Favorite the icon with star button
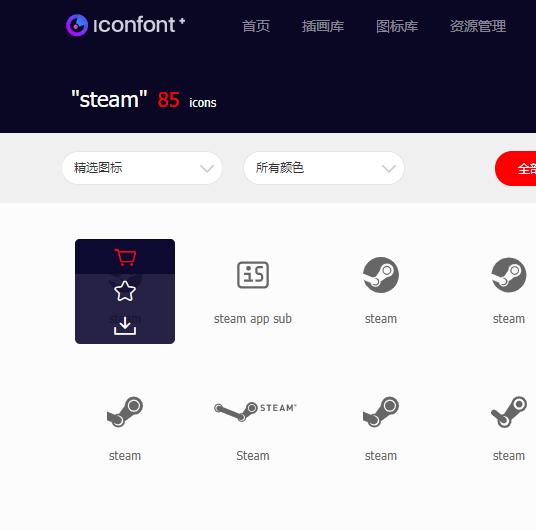536x530 pixels. pos(125,291)
